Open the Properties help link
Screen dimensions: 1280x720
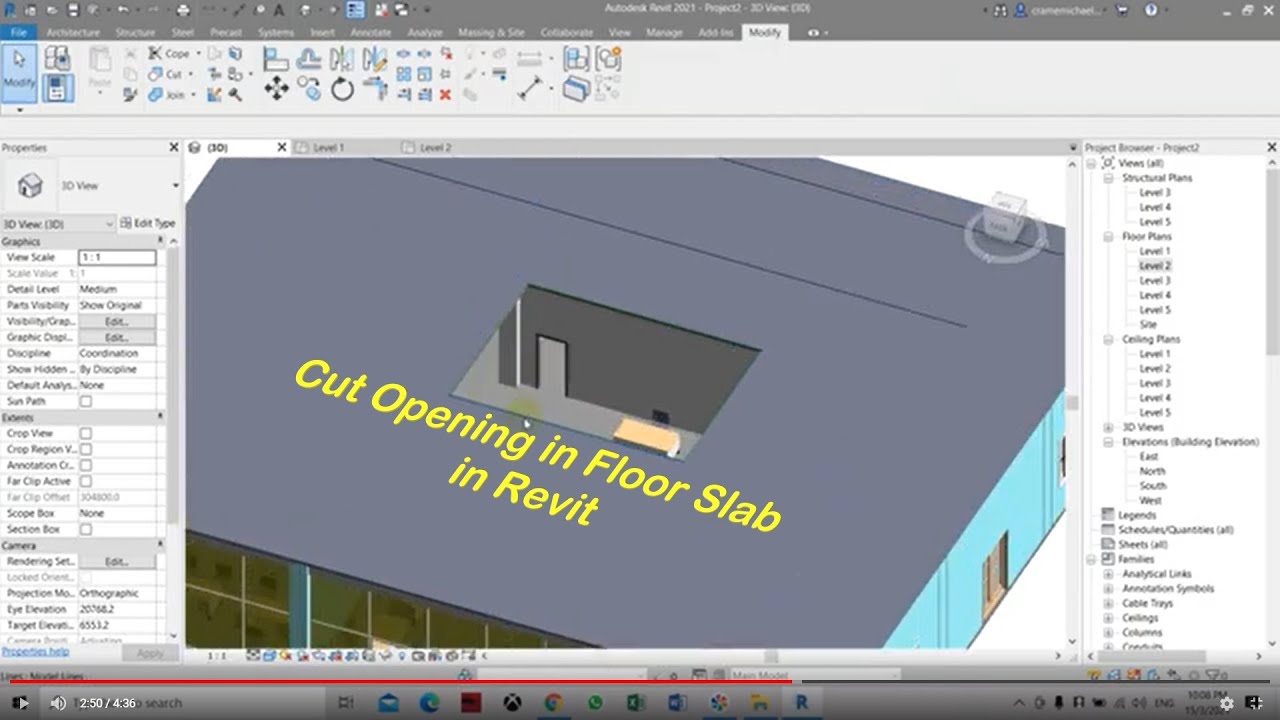pos(35,651)
